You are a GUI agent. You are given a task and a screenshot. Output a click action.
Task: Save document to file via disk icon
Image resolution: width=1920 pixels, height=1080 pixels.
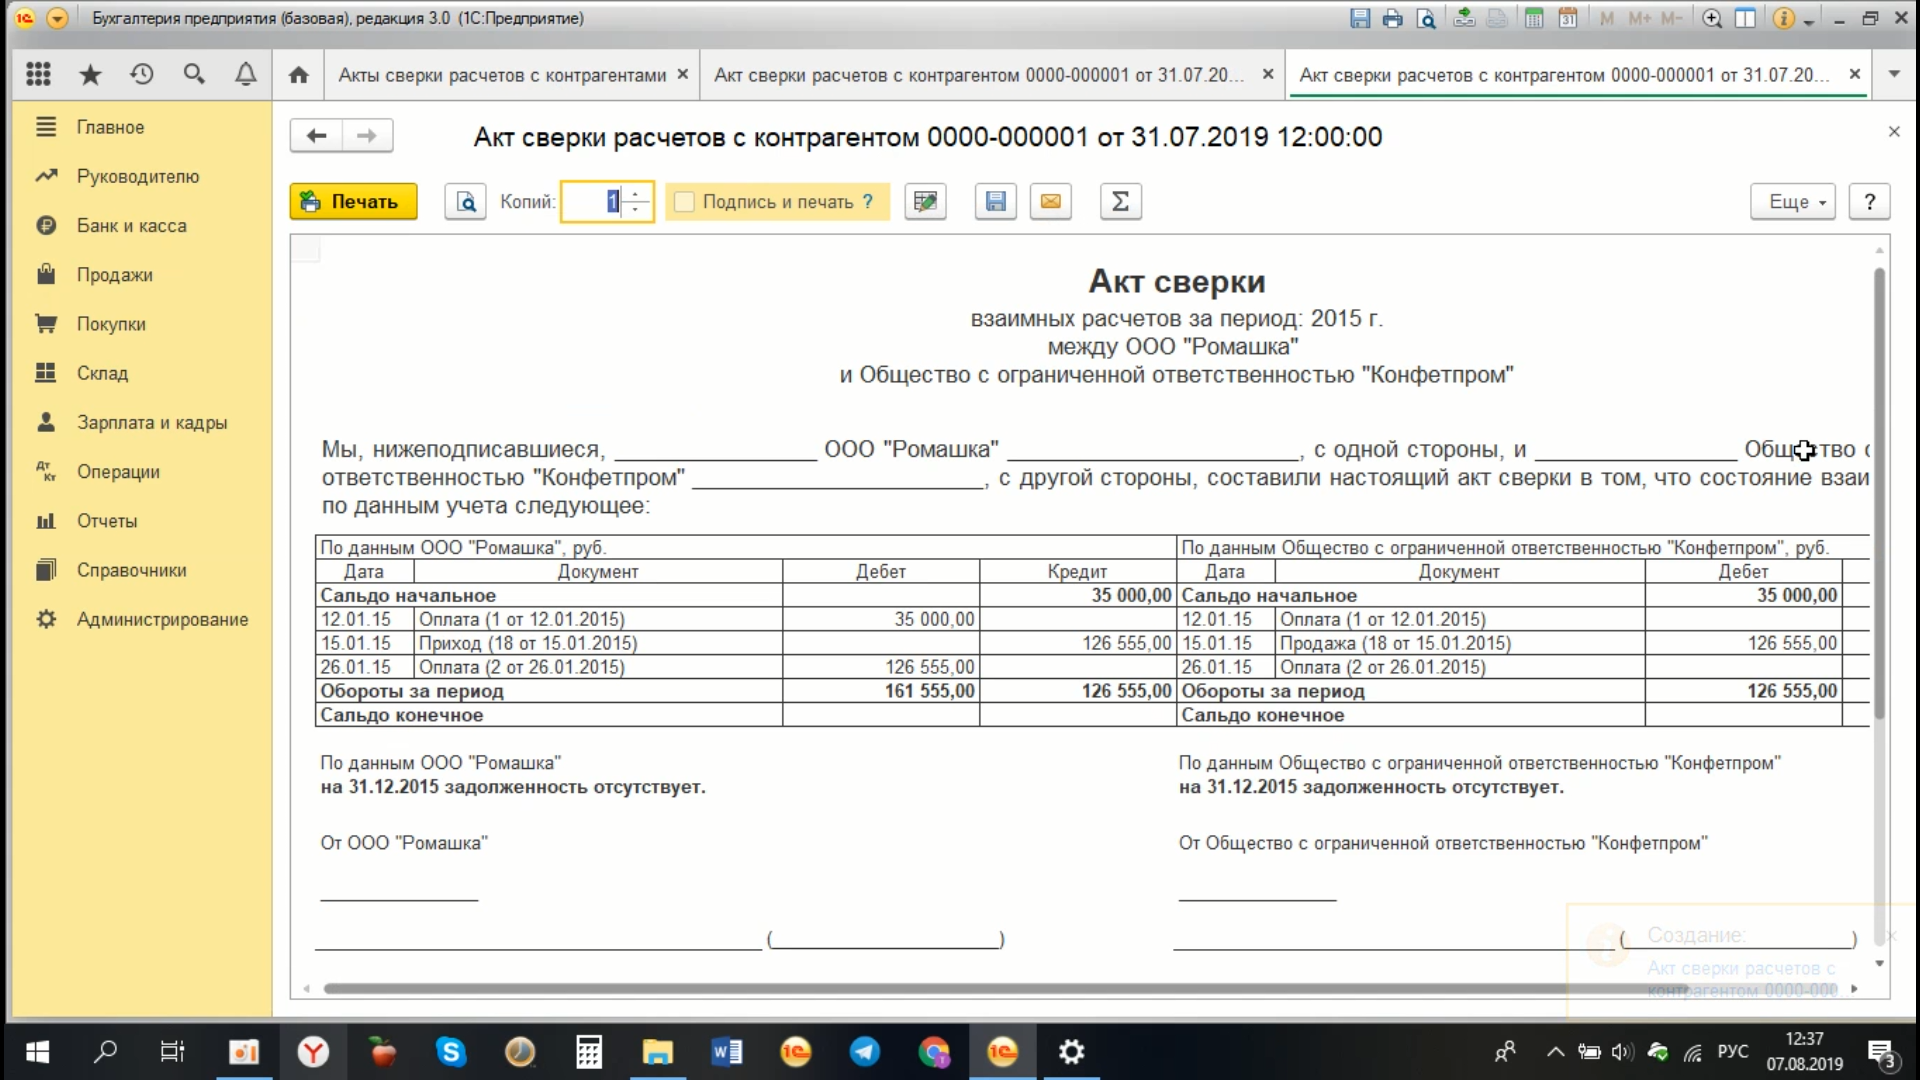point(996,202)
